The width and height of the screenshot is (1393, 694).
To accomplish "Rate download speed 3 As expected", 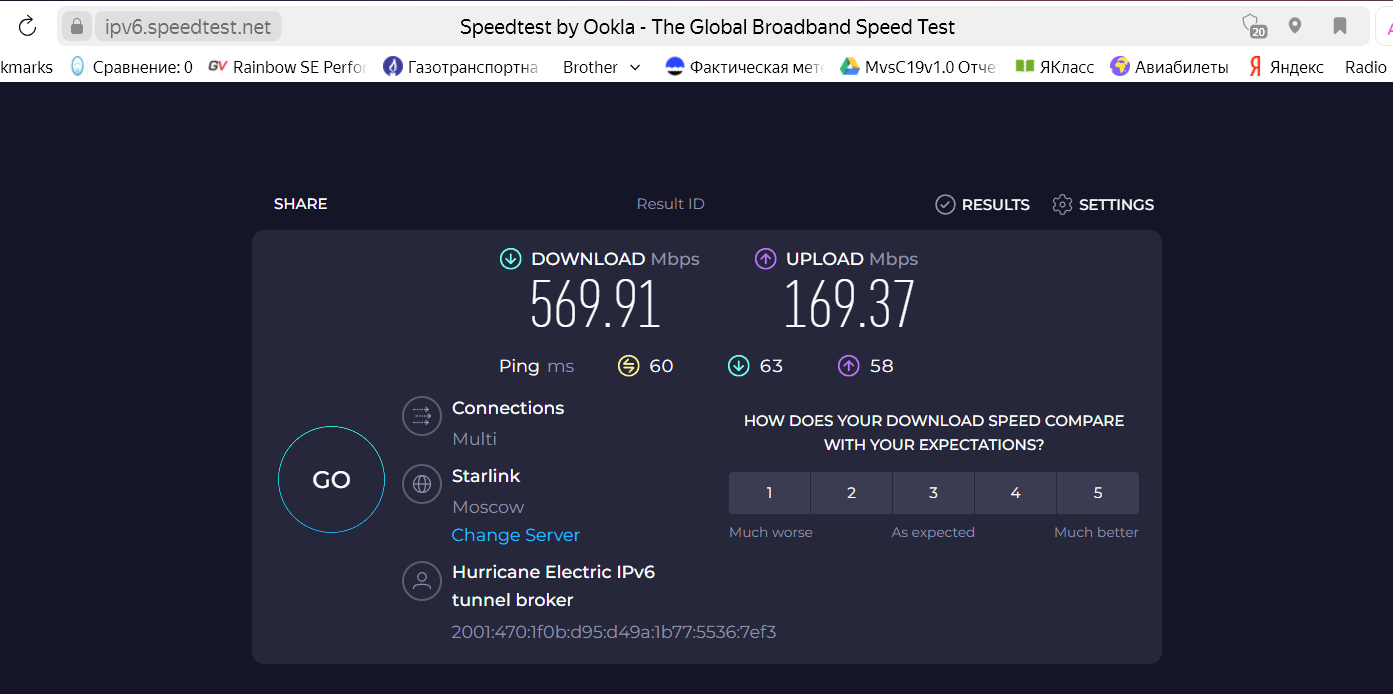I will coord(933,493).
